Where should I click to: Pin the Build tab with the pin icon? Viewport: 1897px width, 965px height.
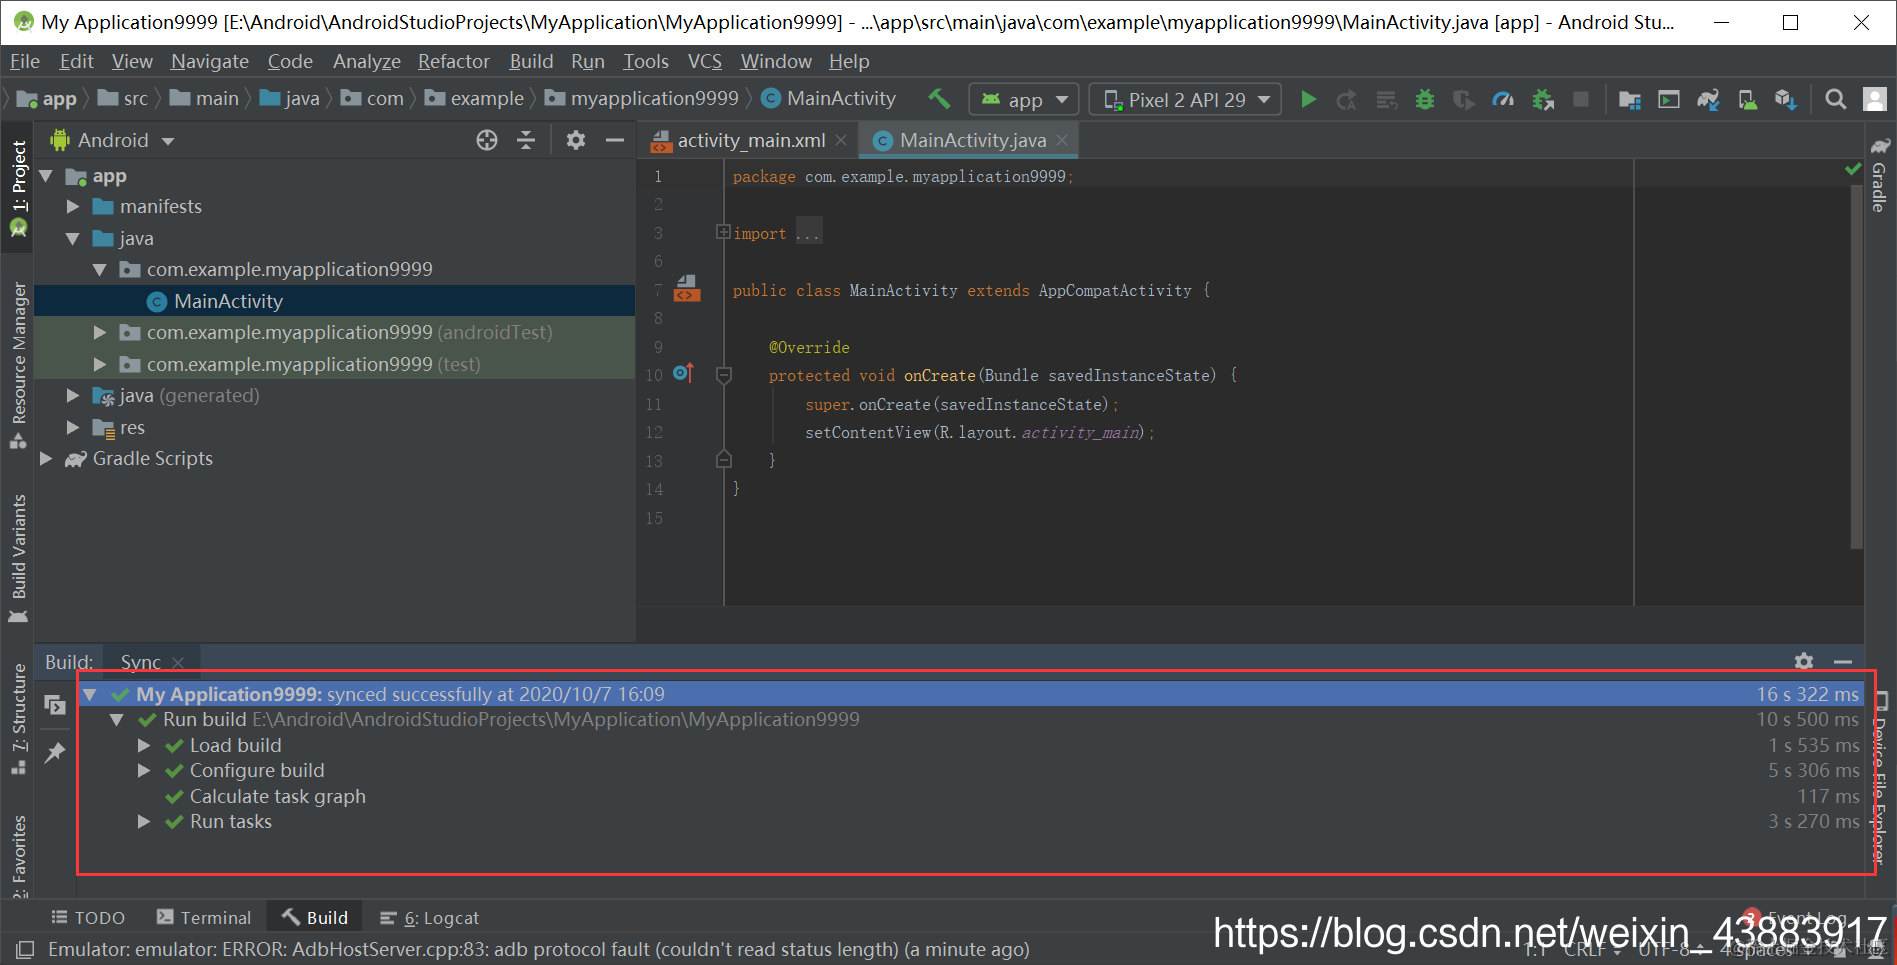[x=55, y=753]
